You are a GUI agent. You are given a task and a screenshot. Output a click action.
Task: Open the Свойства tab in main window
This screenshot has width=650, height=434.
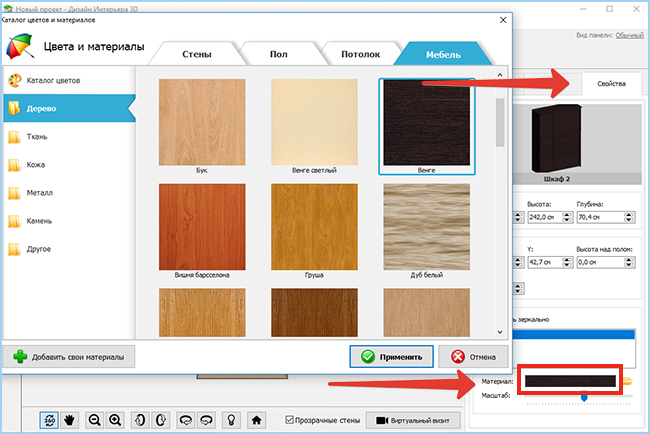(611, 84)
